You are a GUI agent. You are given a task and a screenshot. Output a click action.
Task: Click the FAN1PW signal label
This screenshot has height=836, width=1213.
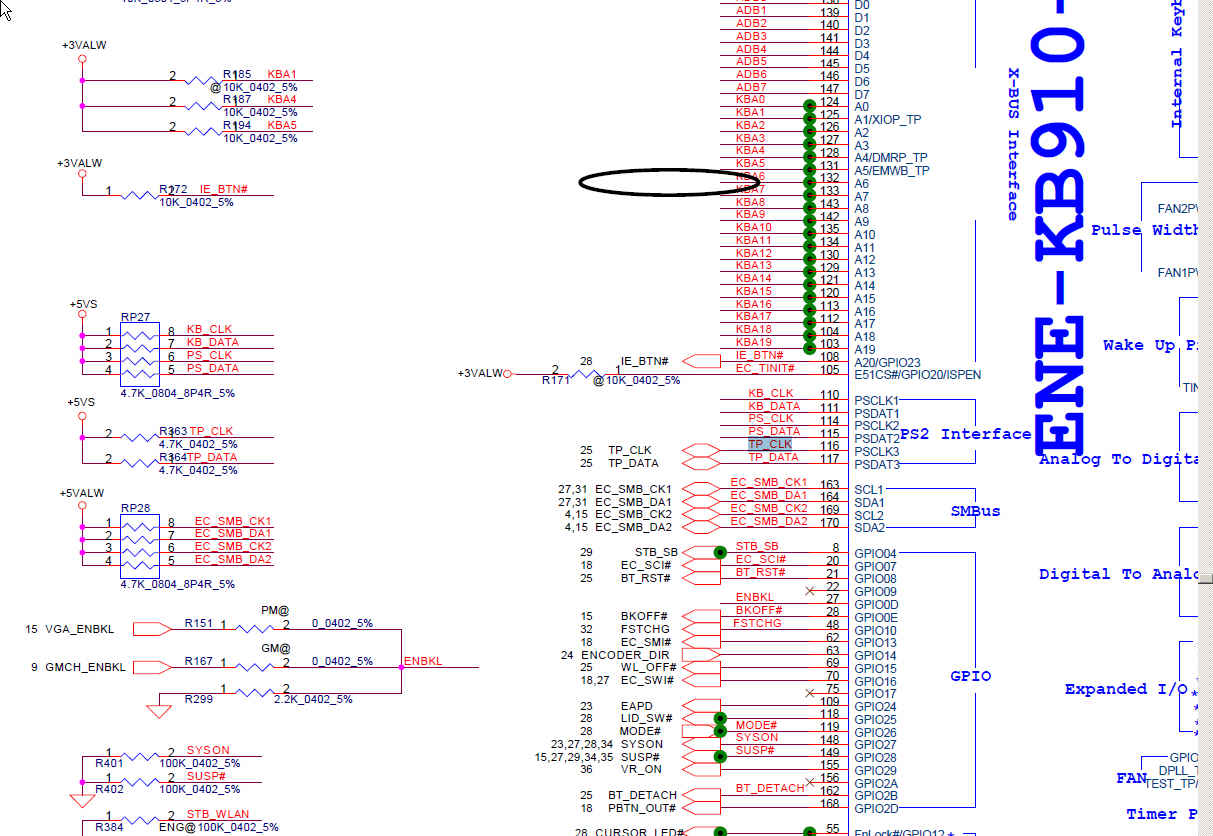click(1178, 272)
